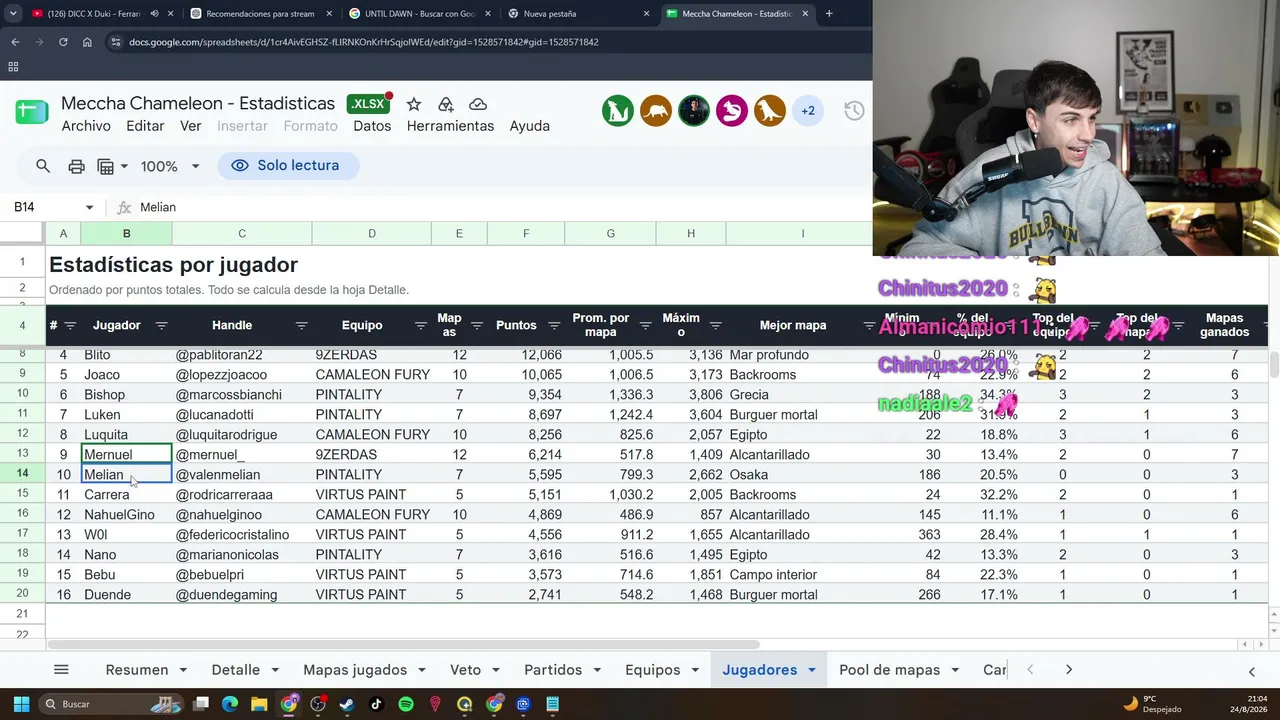Image resolution: width=1280 pixels, height=720 pixels.
Task: Open the all sheets list icon
Action: tap(61, 670)
